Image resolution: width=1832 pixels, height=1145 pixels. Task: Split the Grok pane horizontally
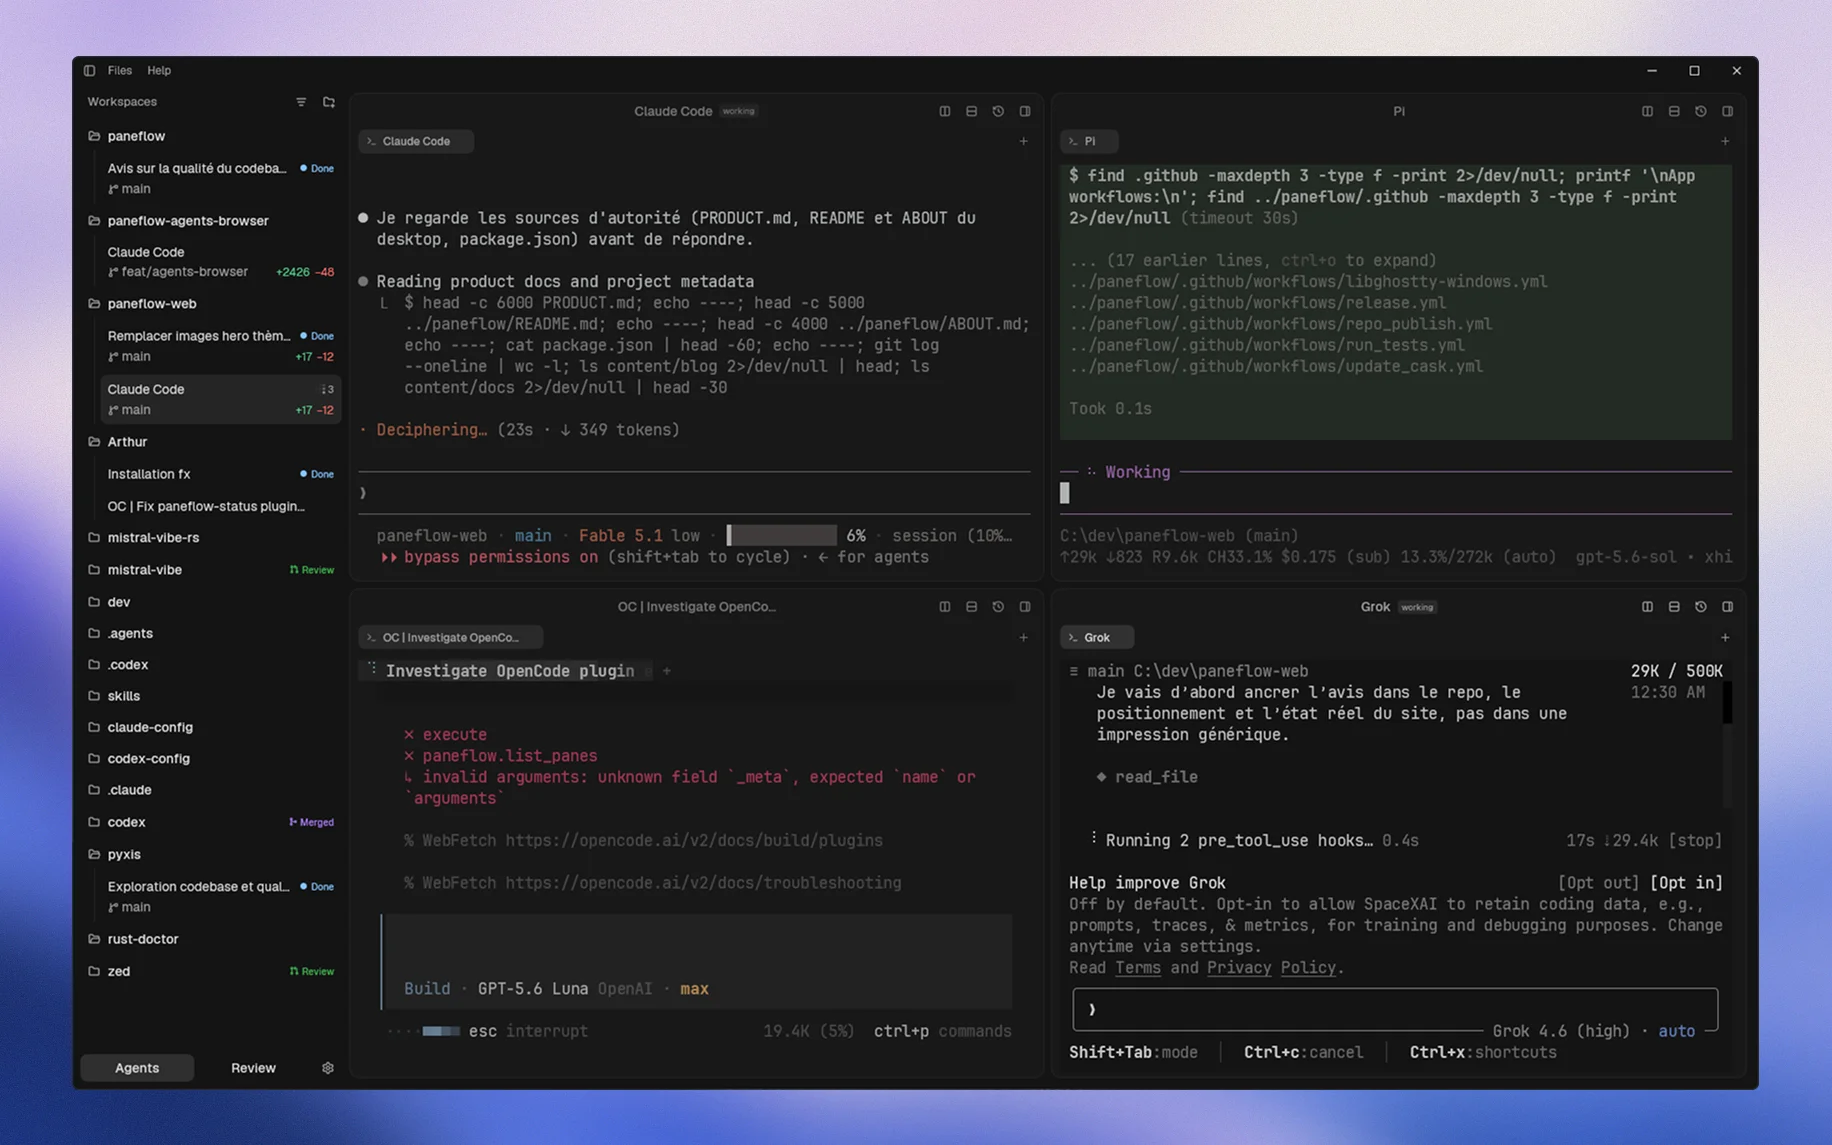[1674, 607]
